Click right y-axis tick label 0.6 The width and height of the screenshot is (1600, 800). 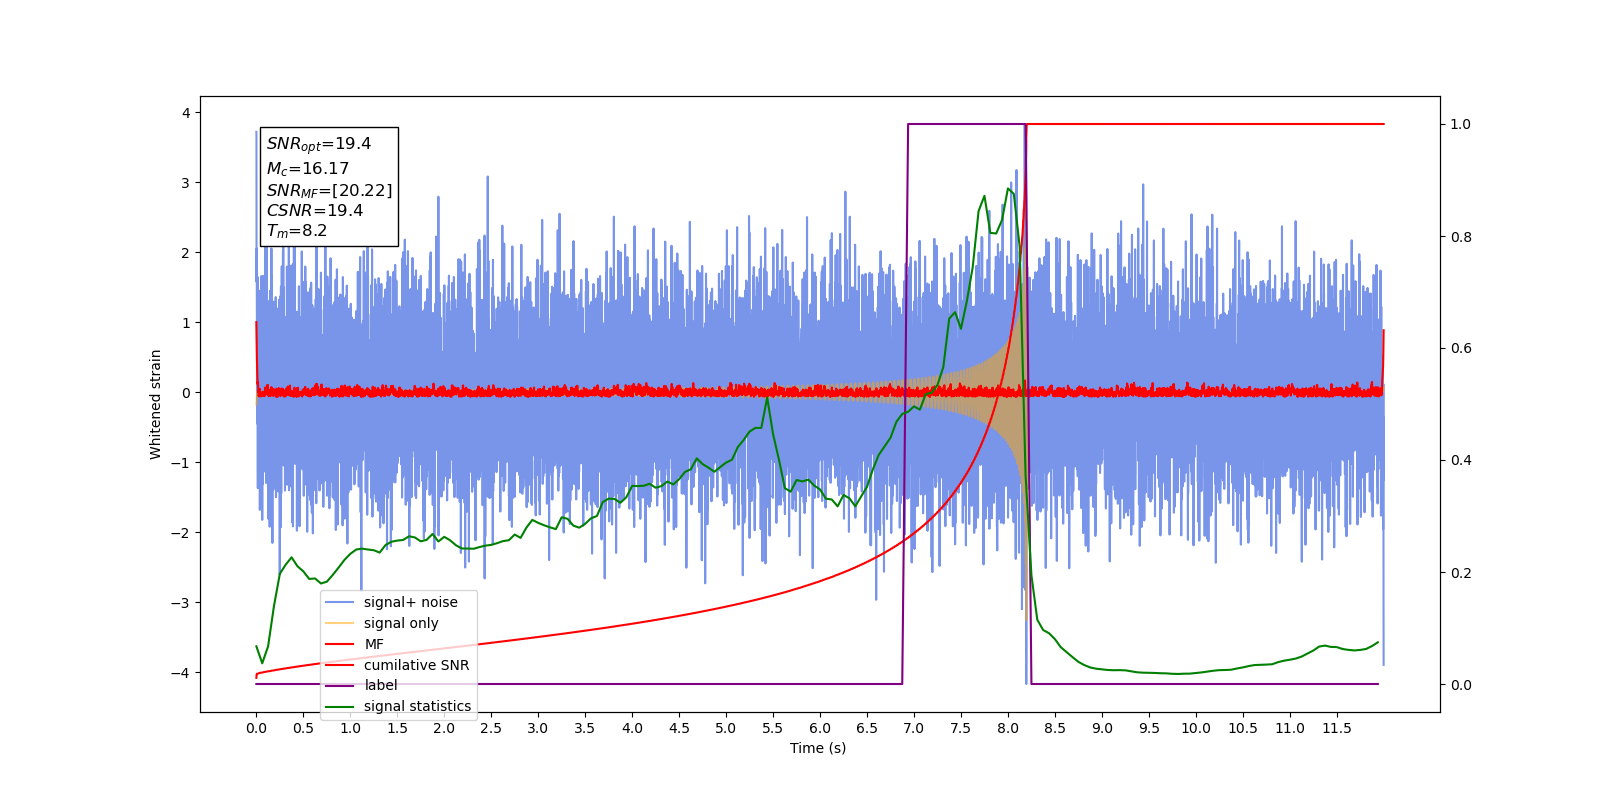pos(1460,349)
